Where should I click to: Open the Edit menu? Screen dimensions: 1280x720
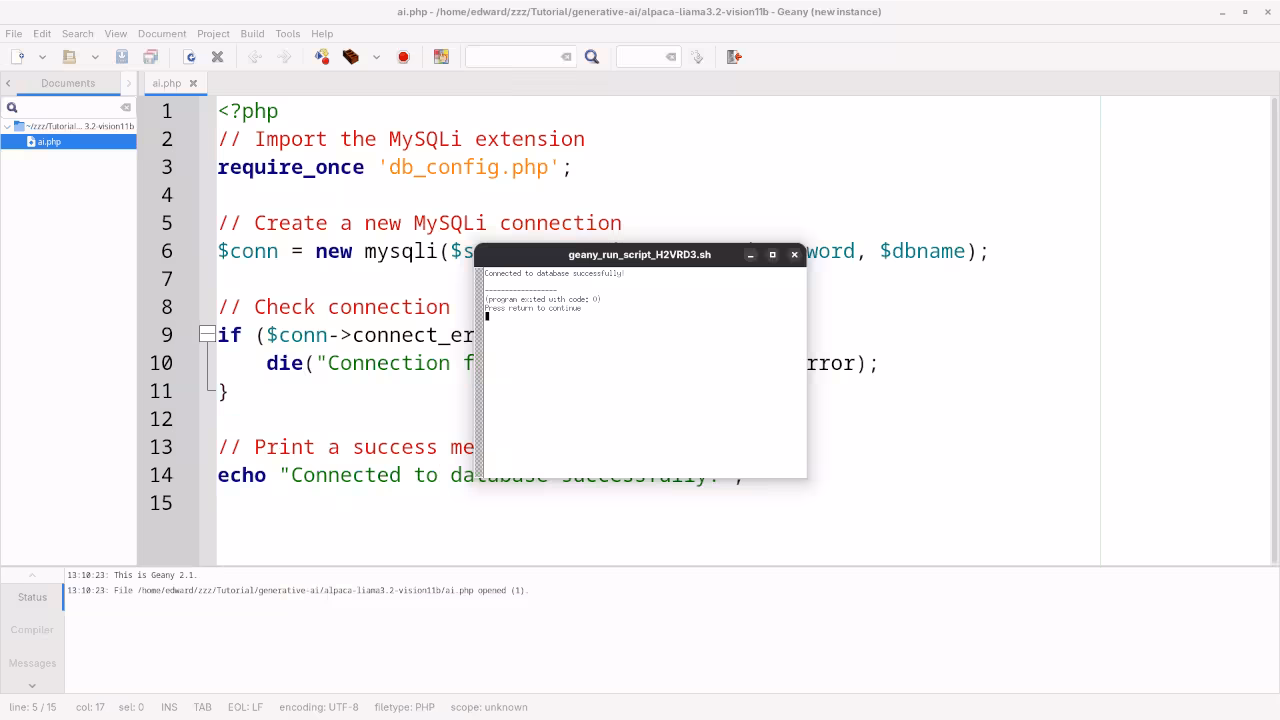point(42,33)
